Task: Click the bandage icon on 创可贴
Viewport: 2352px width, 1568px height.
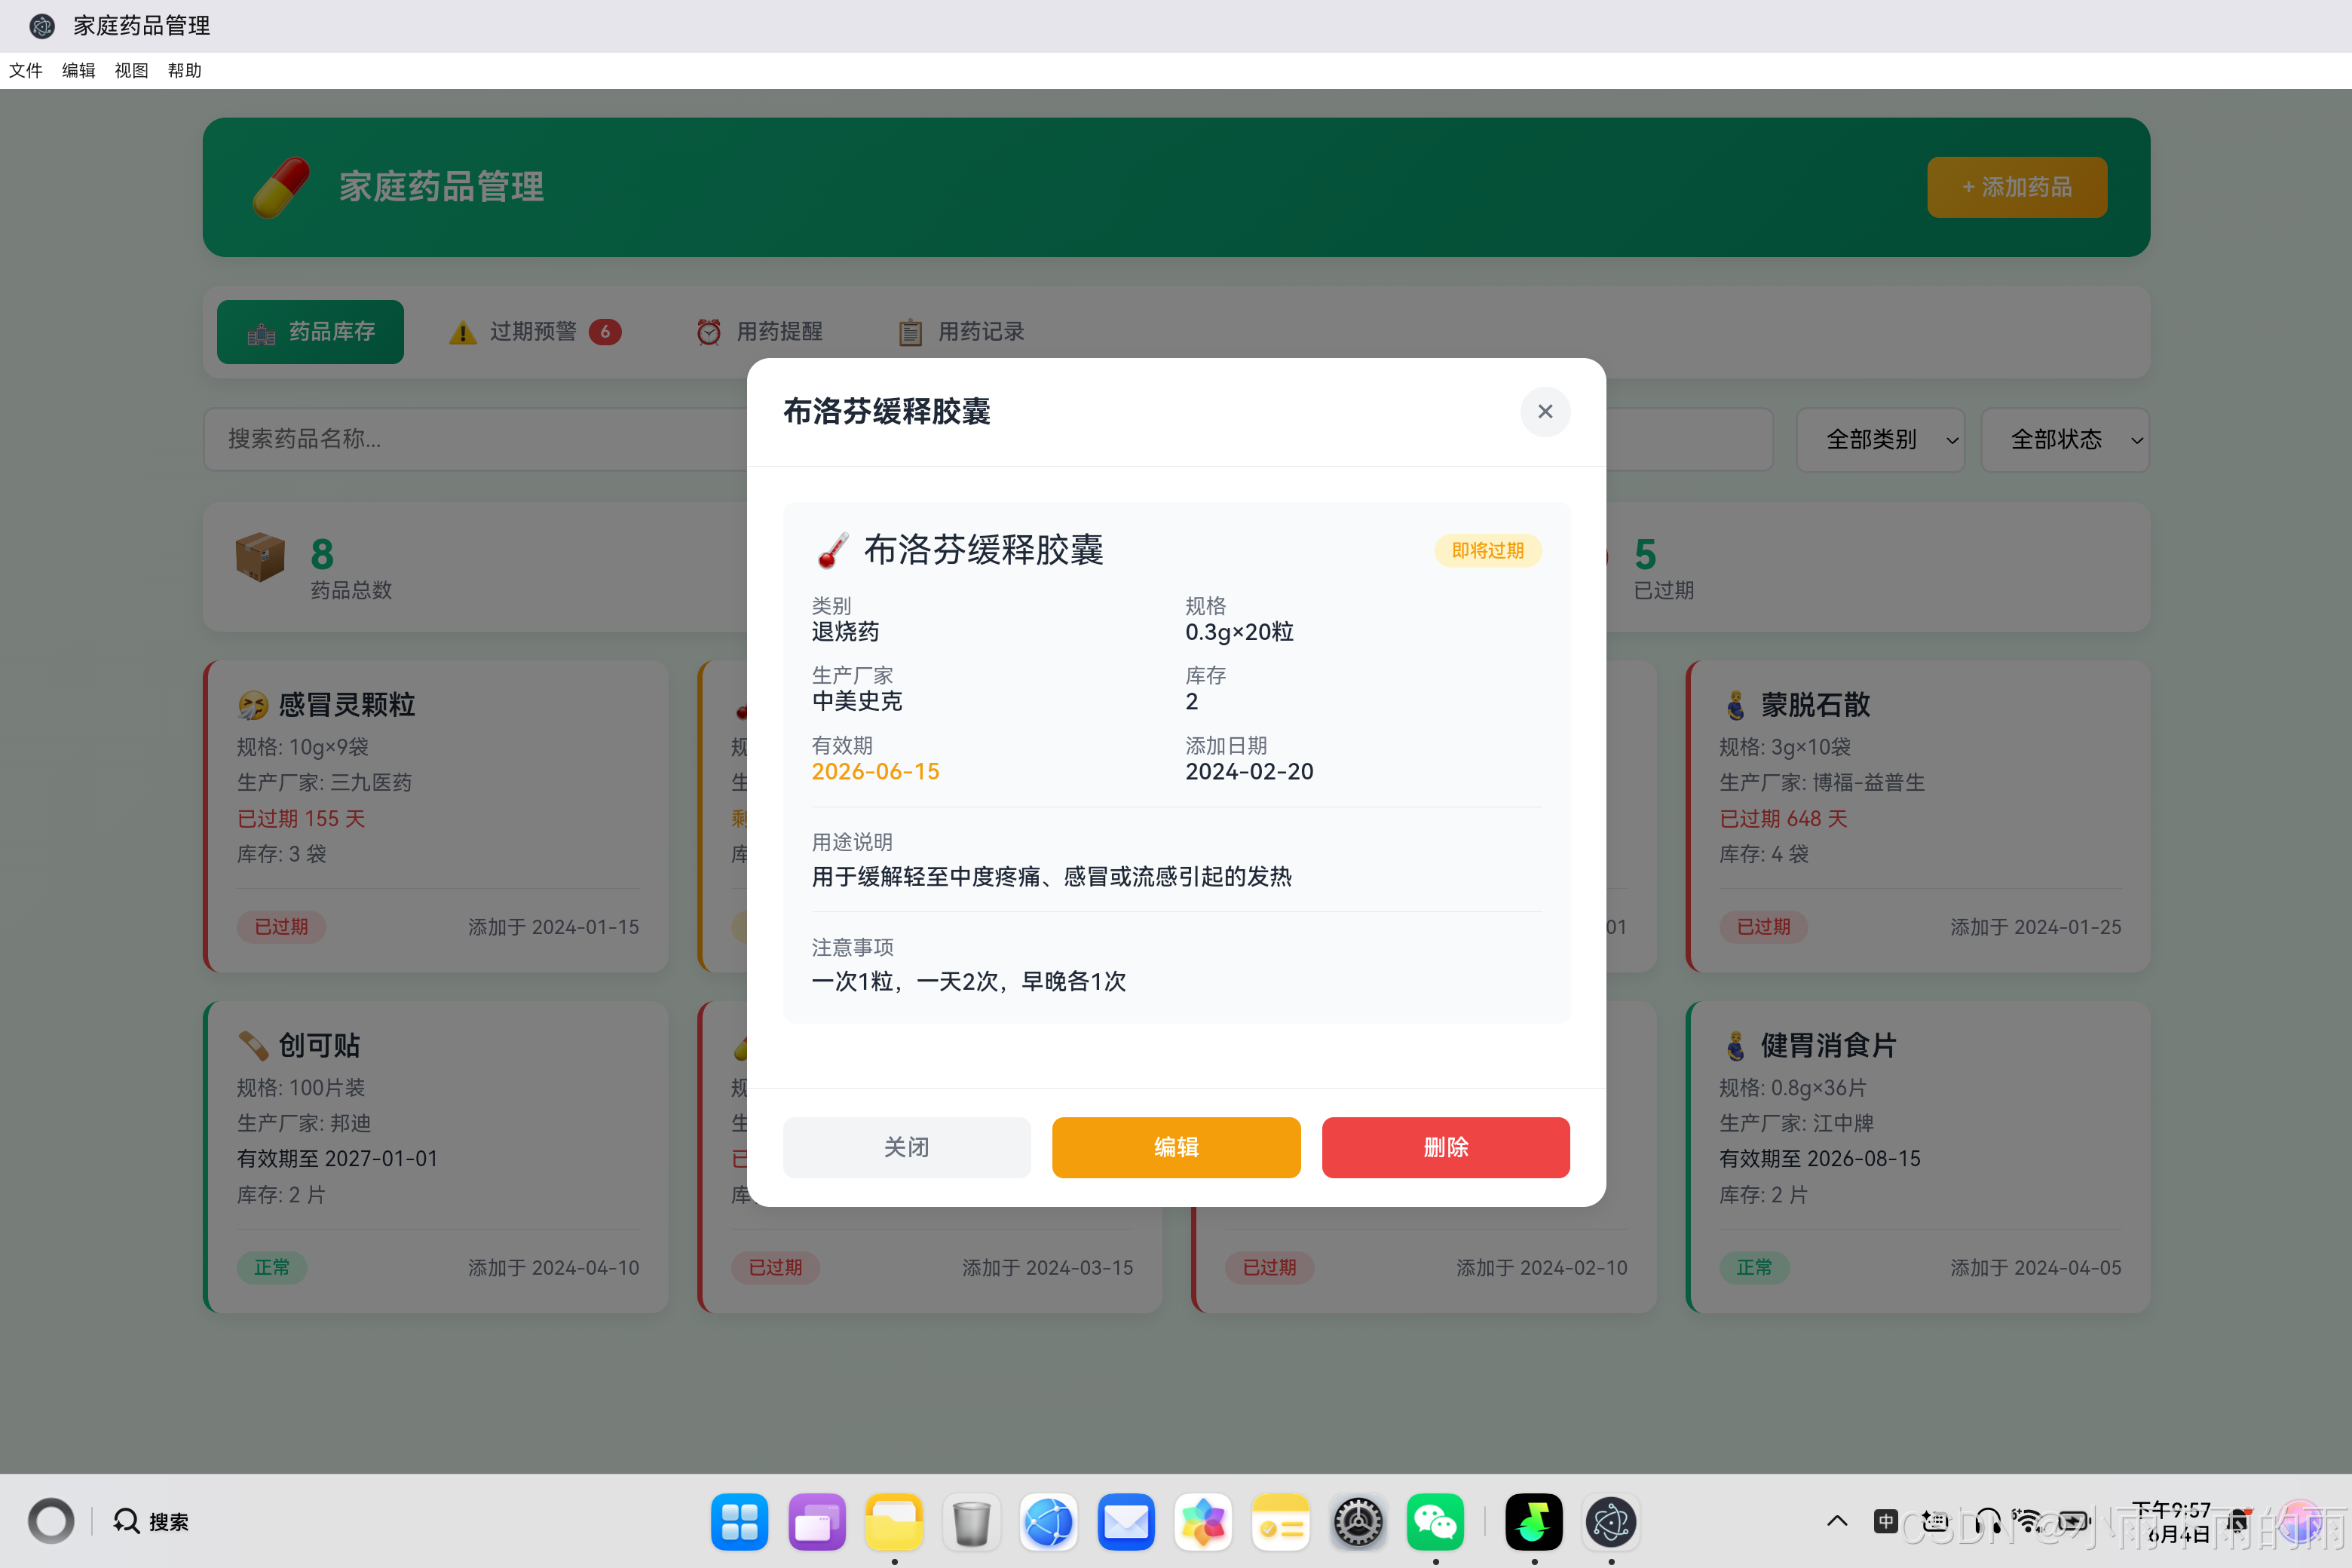Action: point(253,1046)
